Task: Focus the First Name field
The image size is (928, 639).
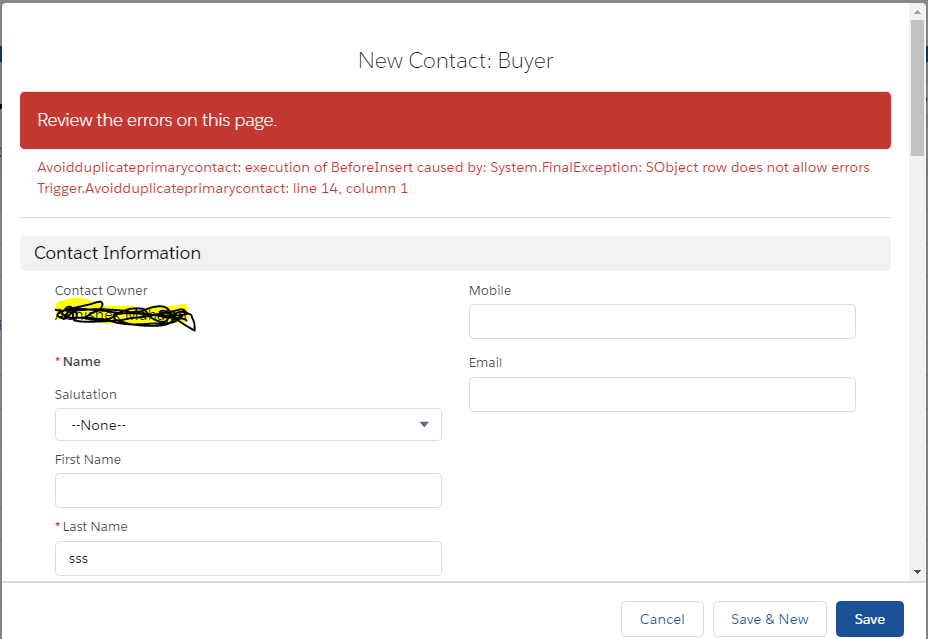Action: (248, 491)
